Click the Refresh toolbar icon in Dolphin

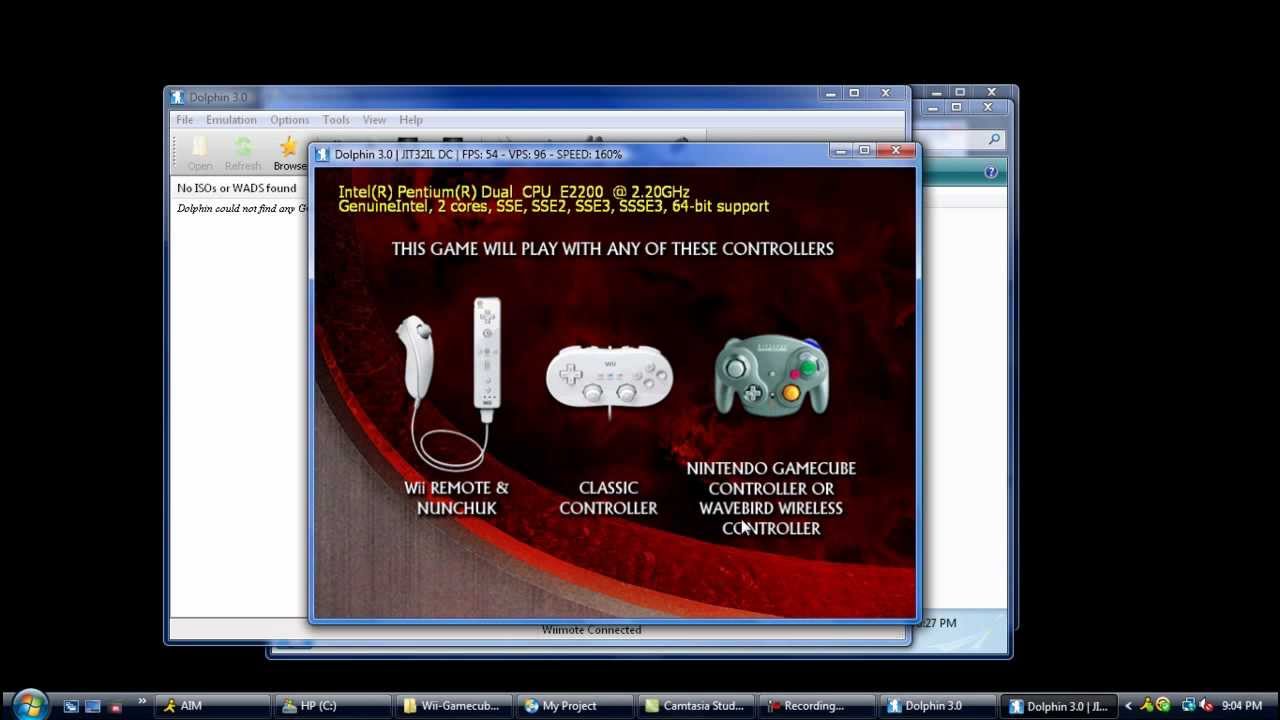click(242, 154)
